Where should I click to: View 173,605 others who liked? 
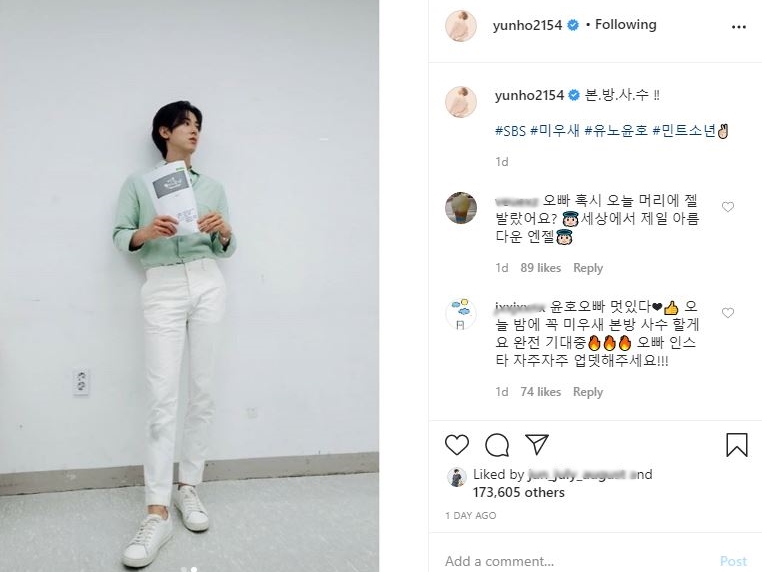pyautogui.click(x=519, y=492)
